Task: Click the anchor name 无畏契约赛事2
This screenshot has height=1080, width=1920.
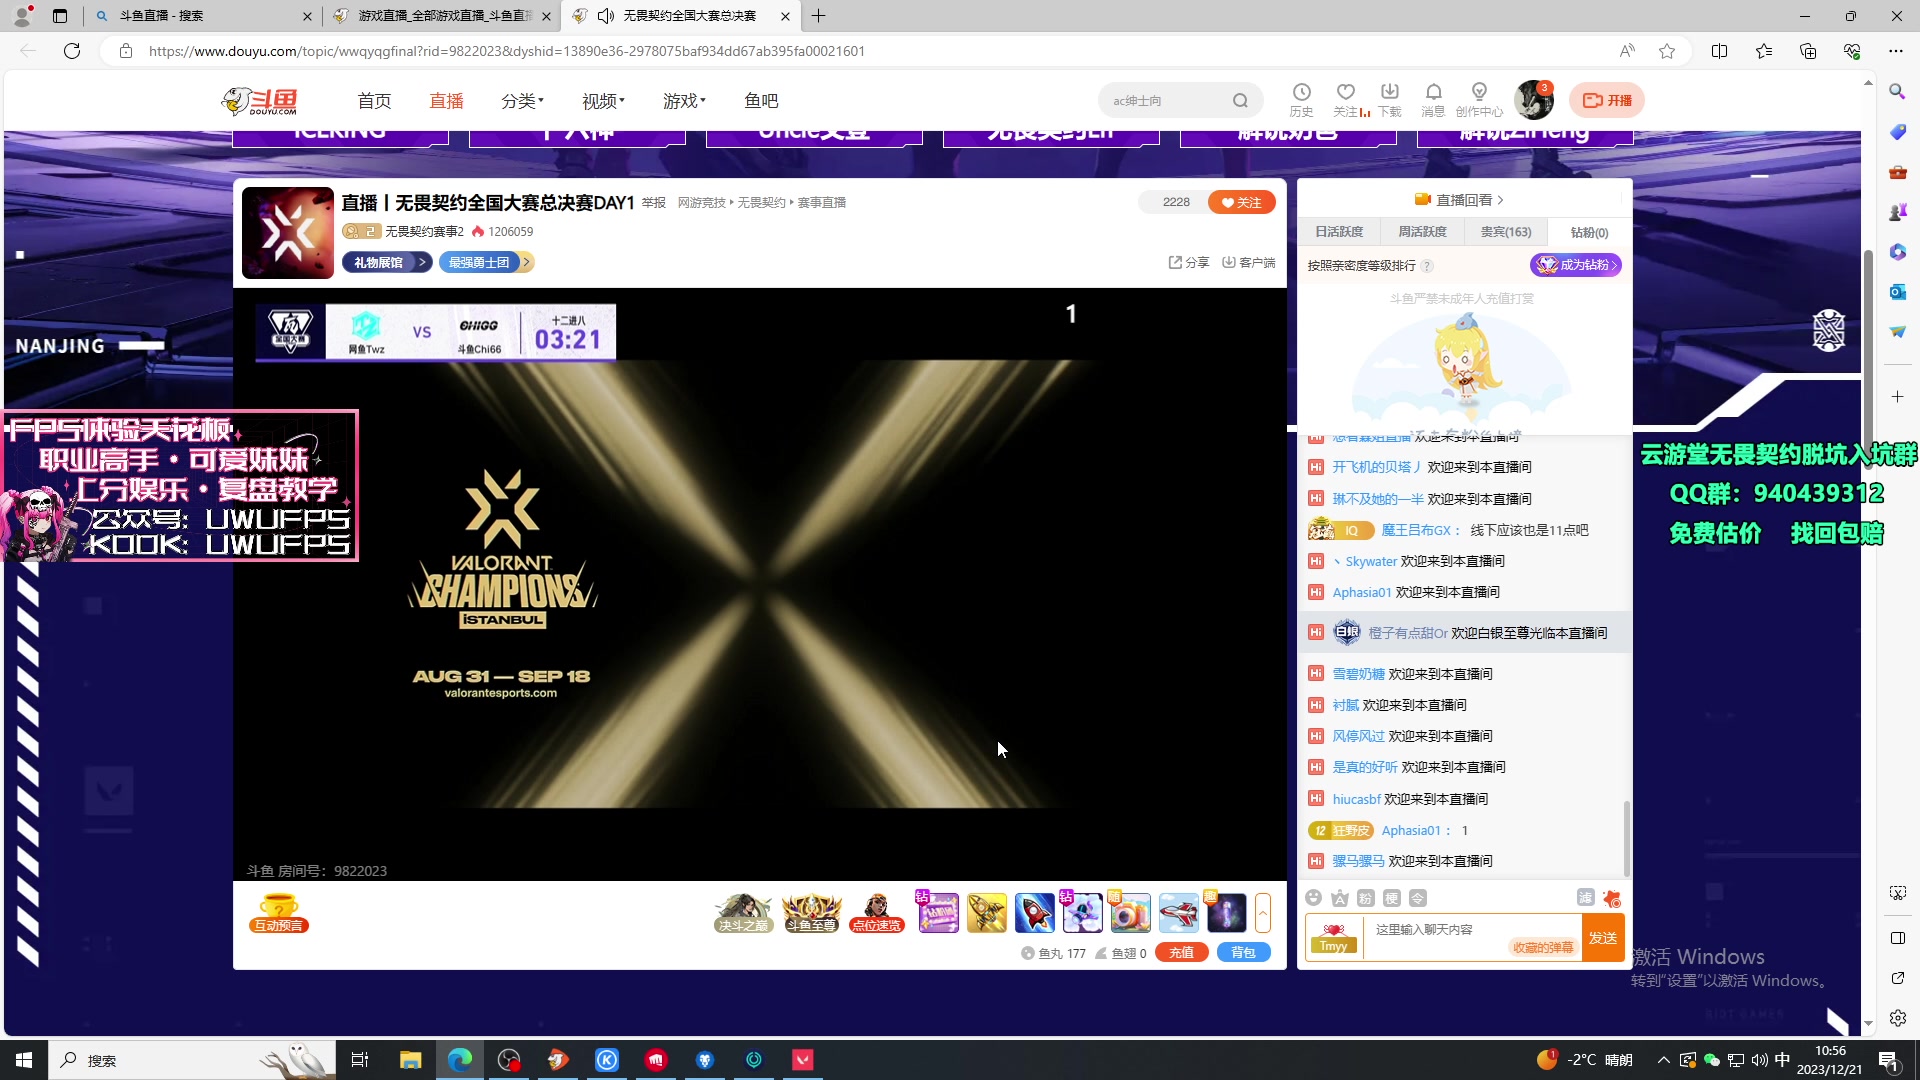Action: (424, 232)
